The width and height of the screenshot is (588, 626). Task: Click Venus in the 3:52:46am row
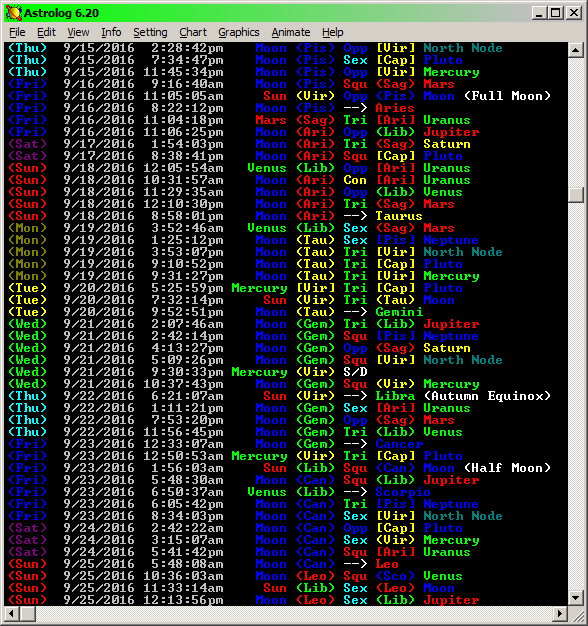(267, 228)
